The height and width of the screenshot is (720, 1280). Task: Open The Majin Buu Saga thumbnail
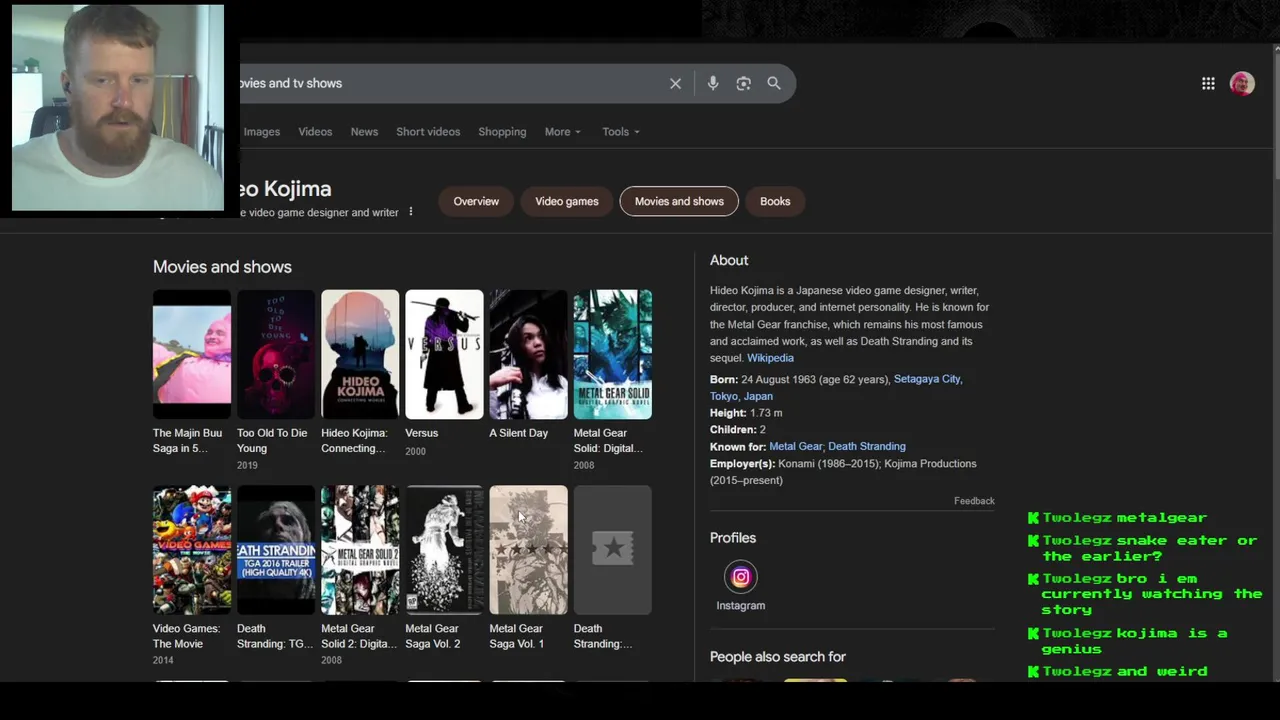192,354
